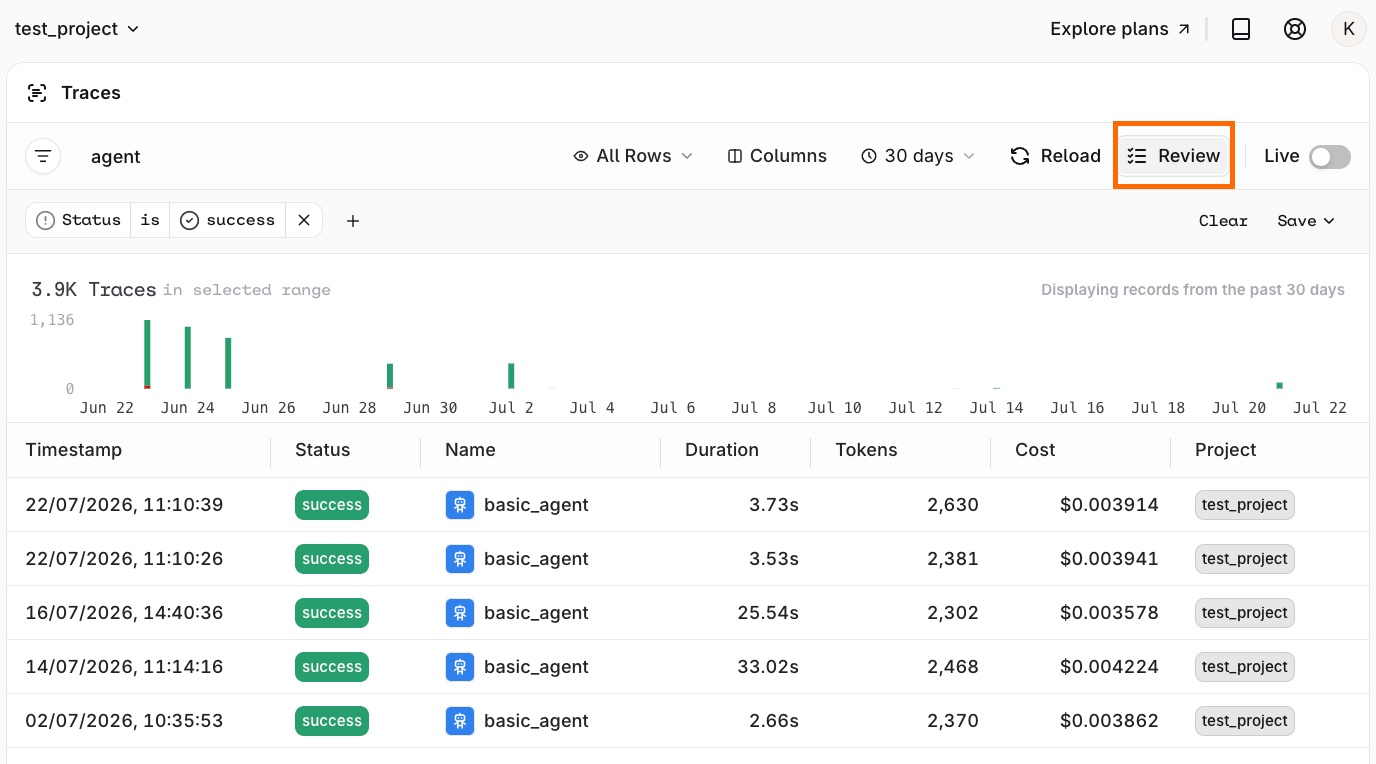The width and height of the screenshot is (1376, 764).
Task: Click the green histogram bar at Jun 24
Action: [187, 358]
